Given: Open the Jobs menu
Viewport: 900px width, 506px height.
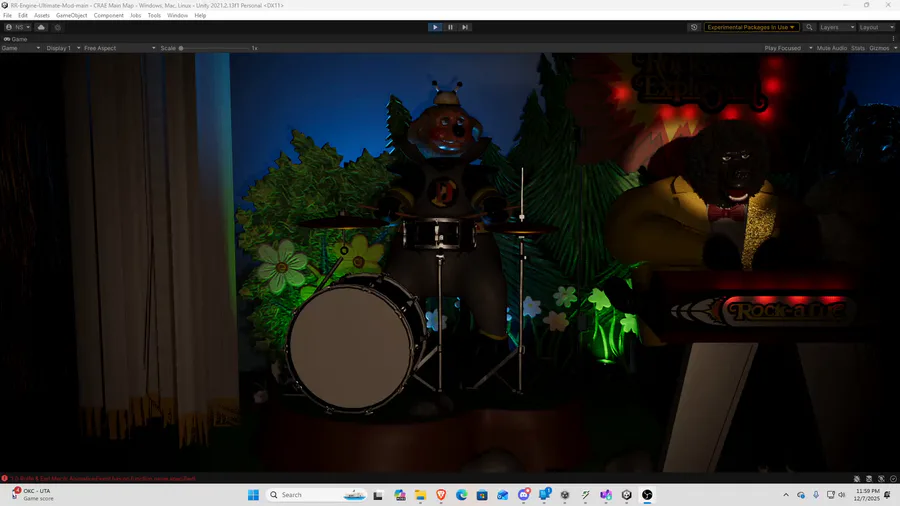Looking at the screenshot, I should coord(135,15).
